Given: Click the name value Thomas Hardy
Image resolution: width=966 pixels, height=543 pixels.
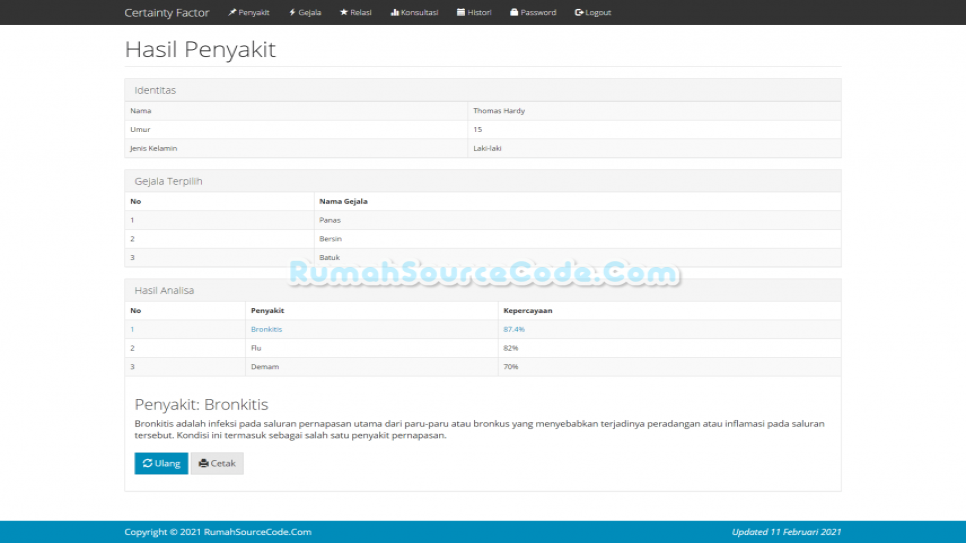Looking at the screenshot, I should point(499,111).
